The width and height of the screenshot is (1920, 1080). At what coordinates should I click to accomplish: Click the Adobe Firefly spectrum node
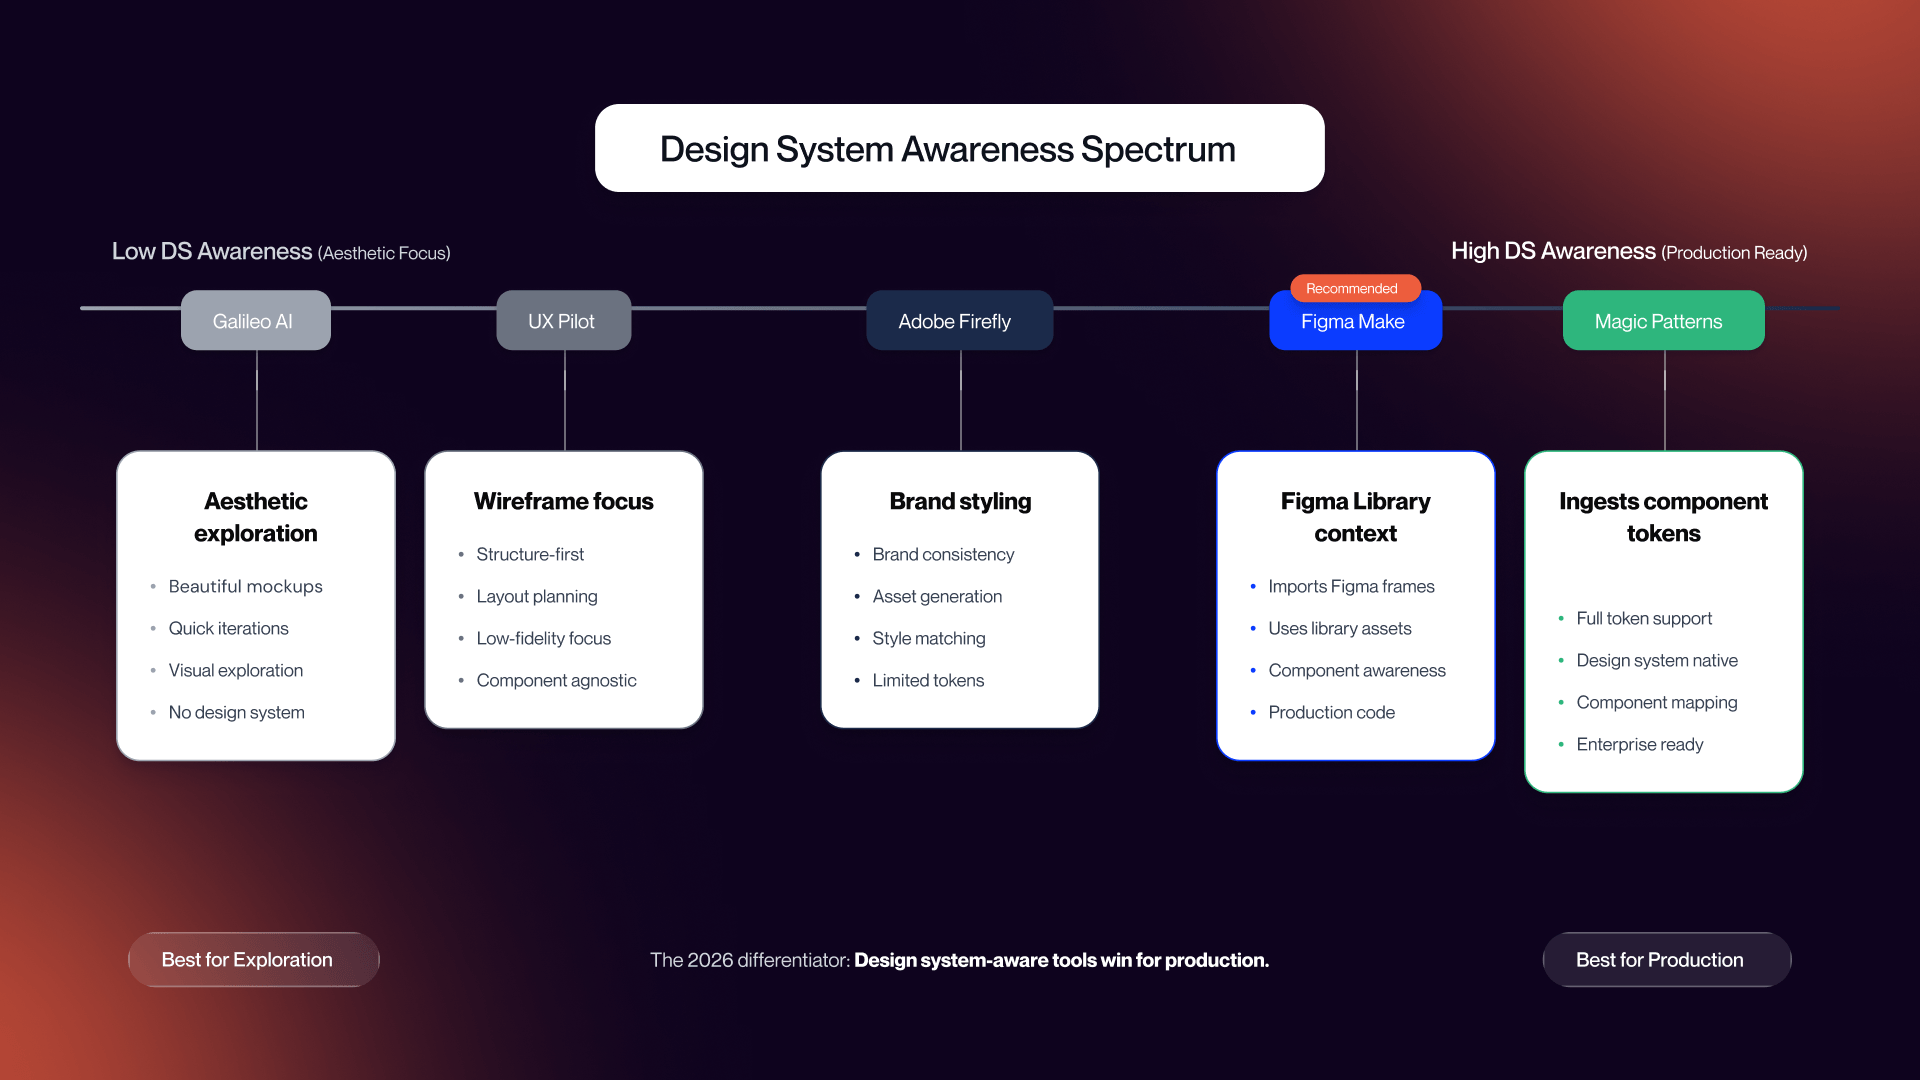pyautogui.click(x=959, y=320)
